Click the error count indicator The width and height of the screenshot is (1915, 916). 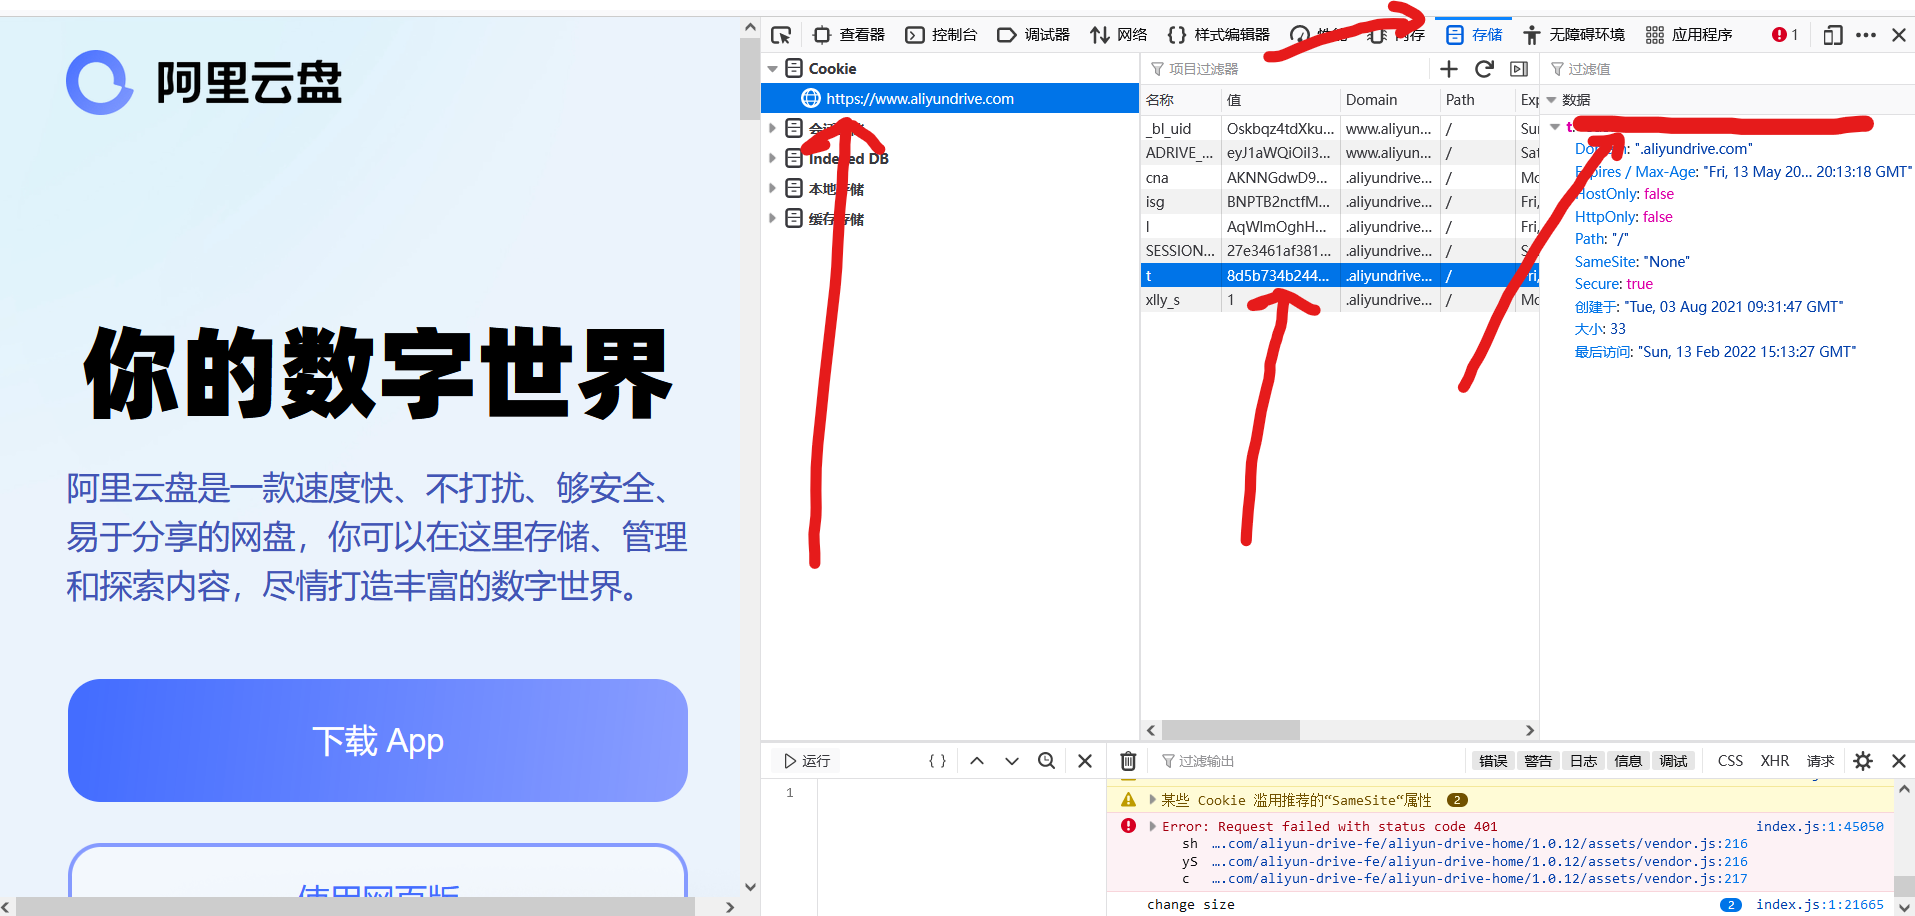pyautogui.click(x=1785, y=35)
